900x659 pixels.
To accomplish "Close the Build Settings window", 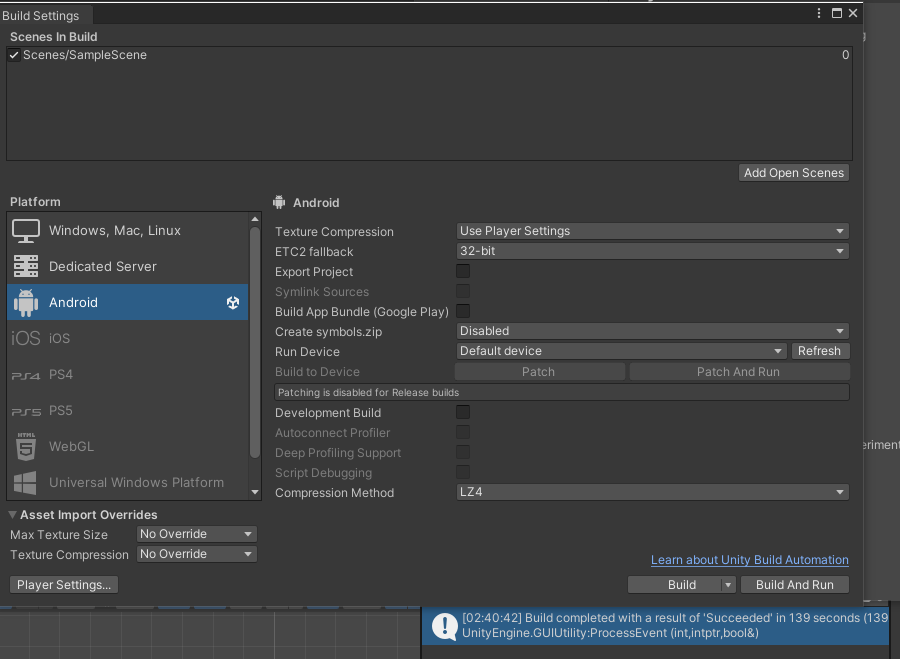I will click(x=853, y=13).
